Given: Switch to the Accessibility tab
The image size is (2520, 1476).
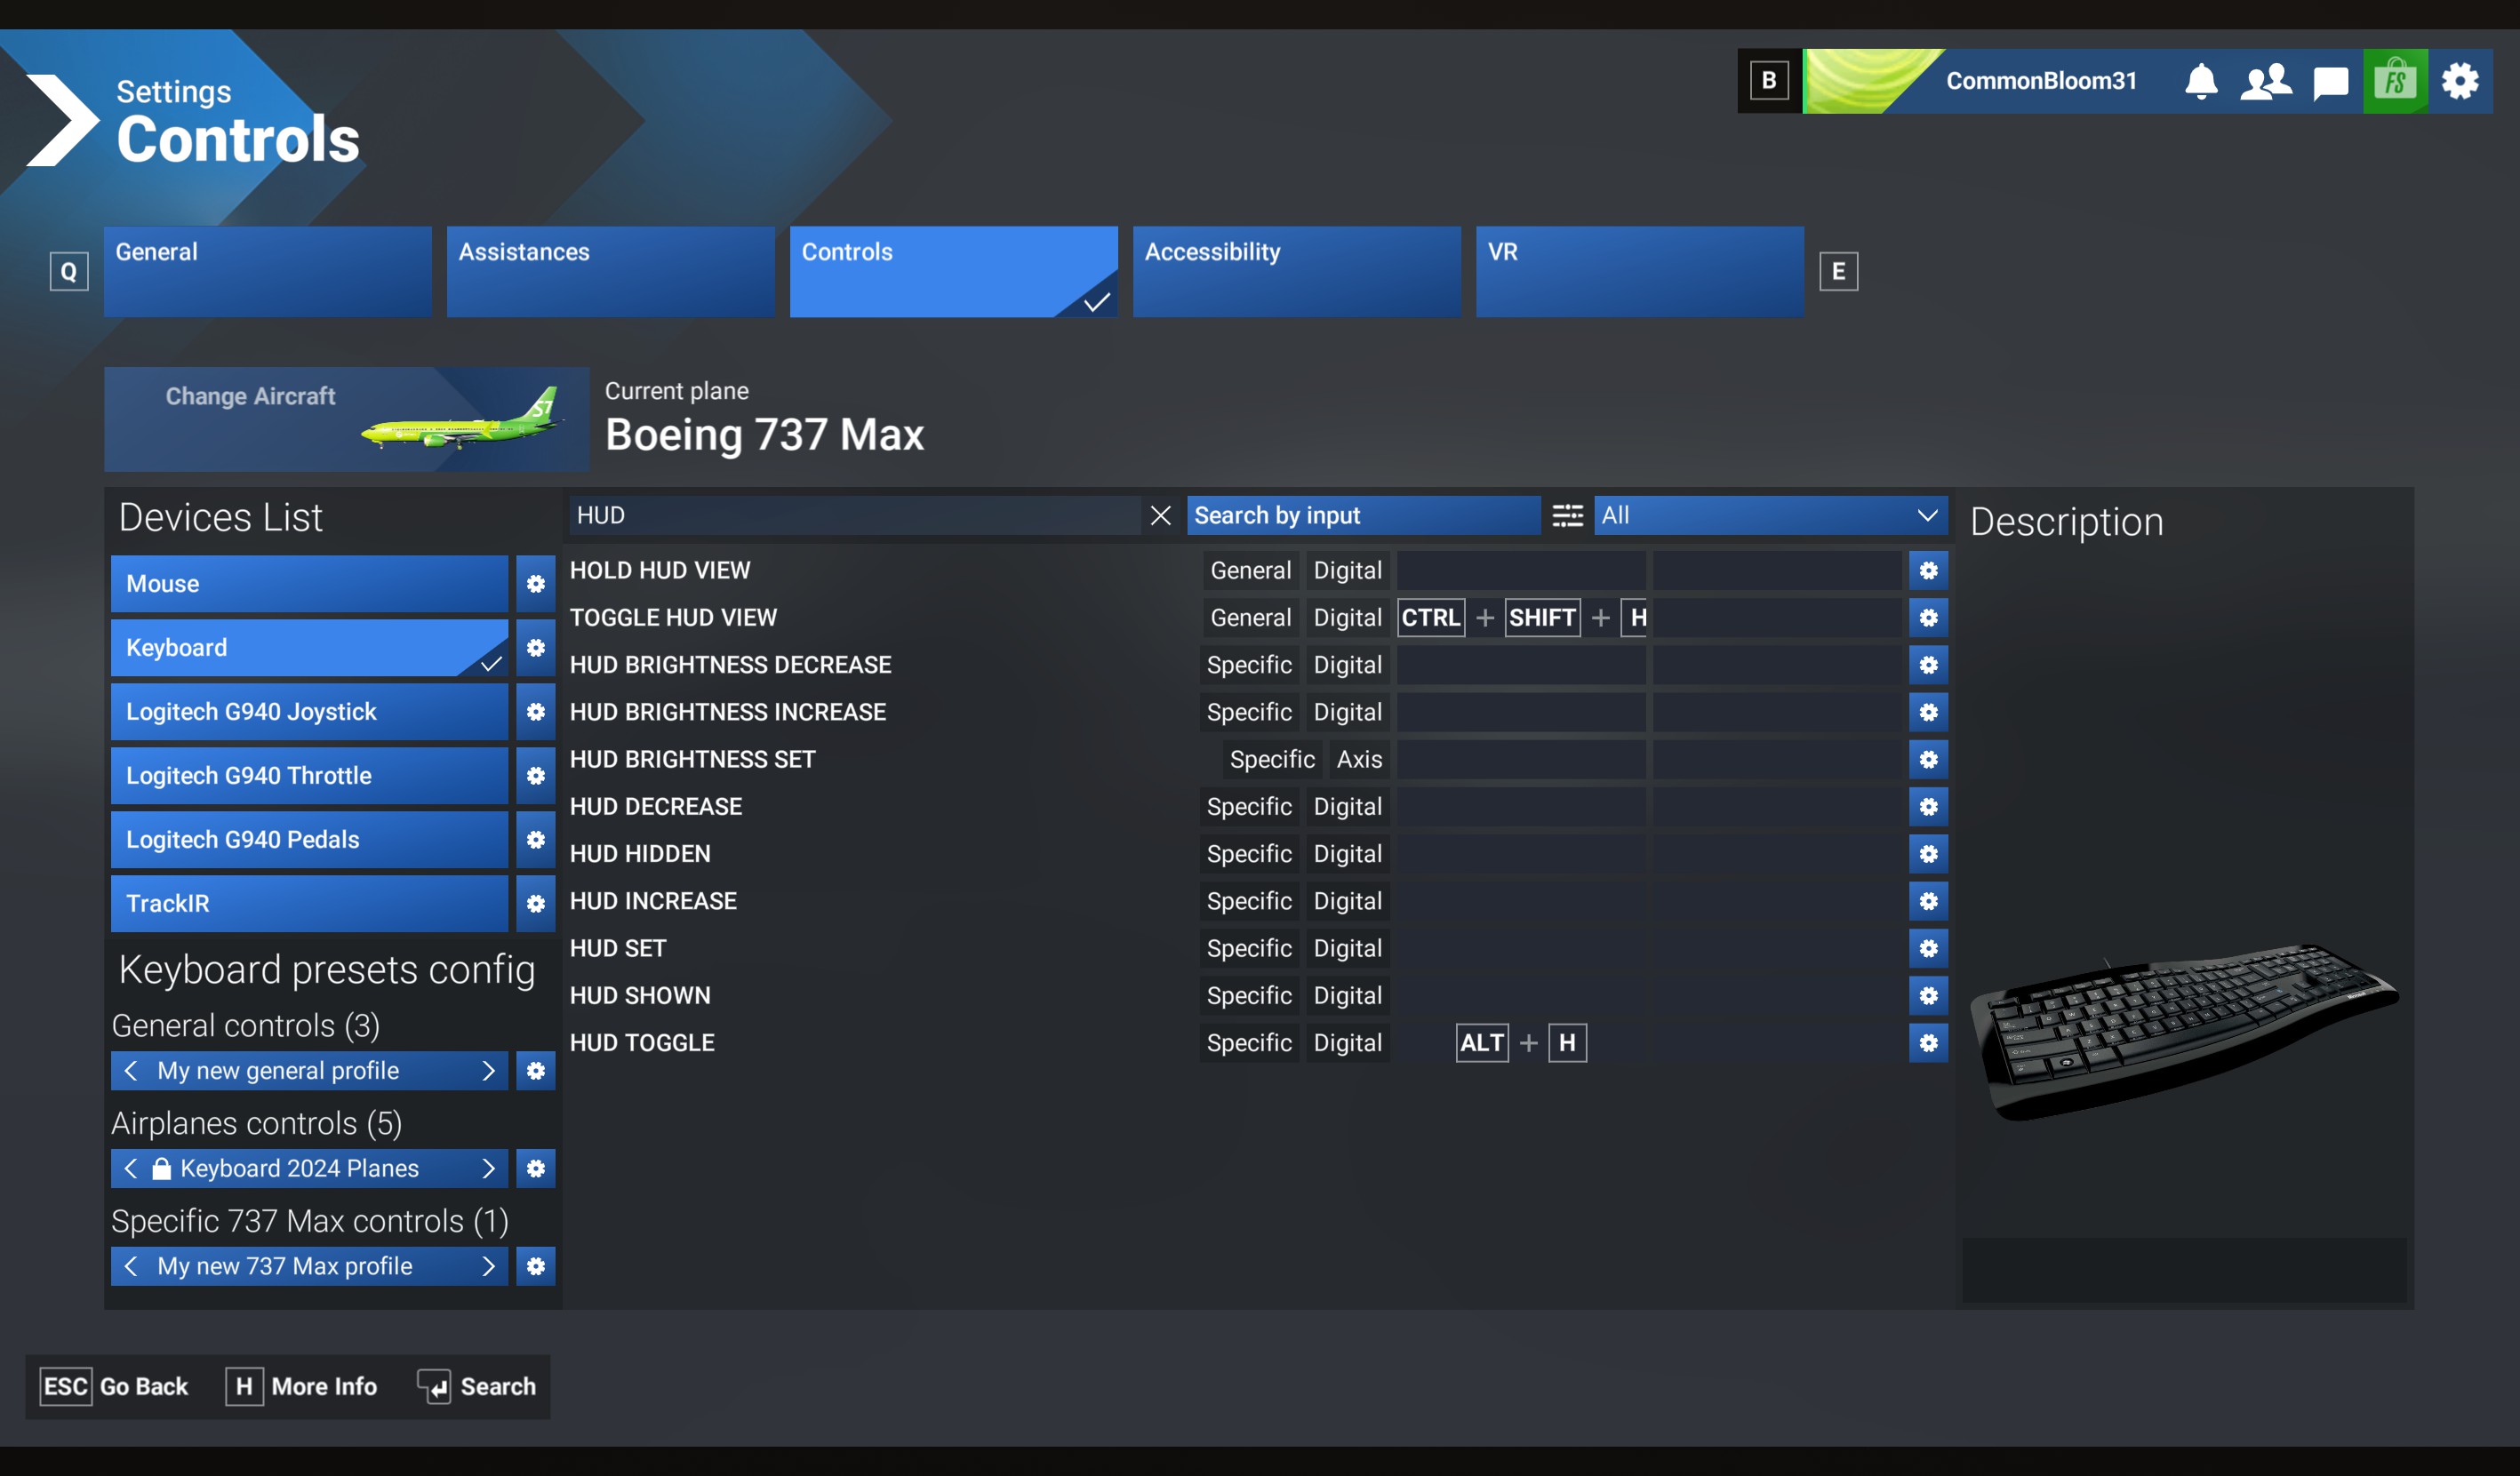Looking at the screenshot, I should coord(1296,271).
